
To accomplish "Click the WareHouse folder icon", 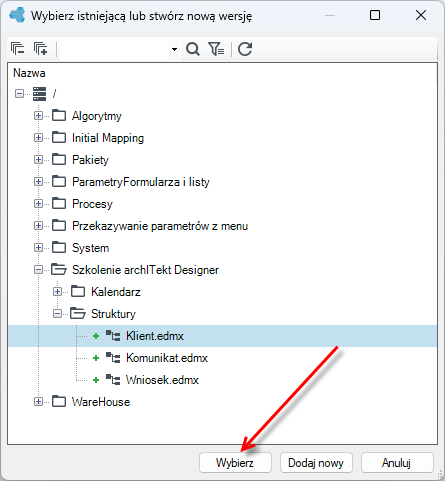I will (x=59, y=402).
